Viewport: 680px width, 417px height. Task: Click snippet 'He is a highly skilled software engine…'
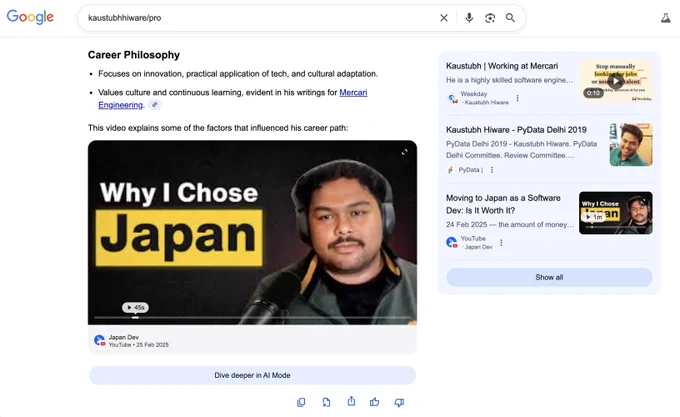coord(509,80)
